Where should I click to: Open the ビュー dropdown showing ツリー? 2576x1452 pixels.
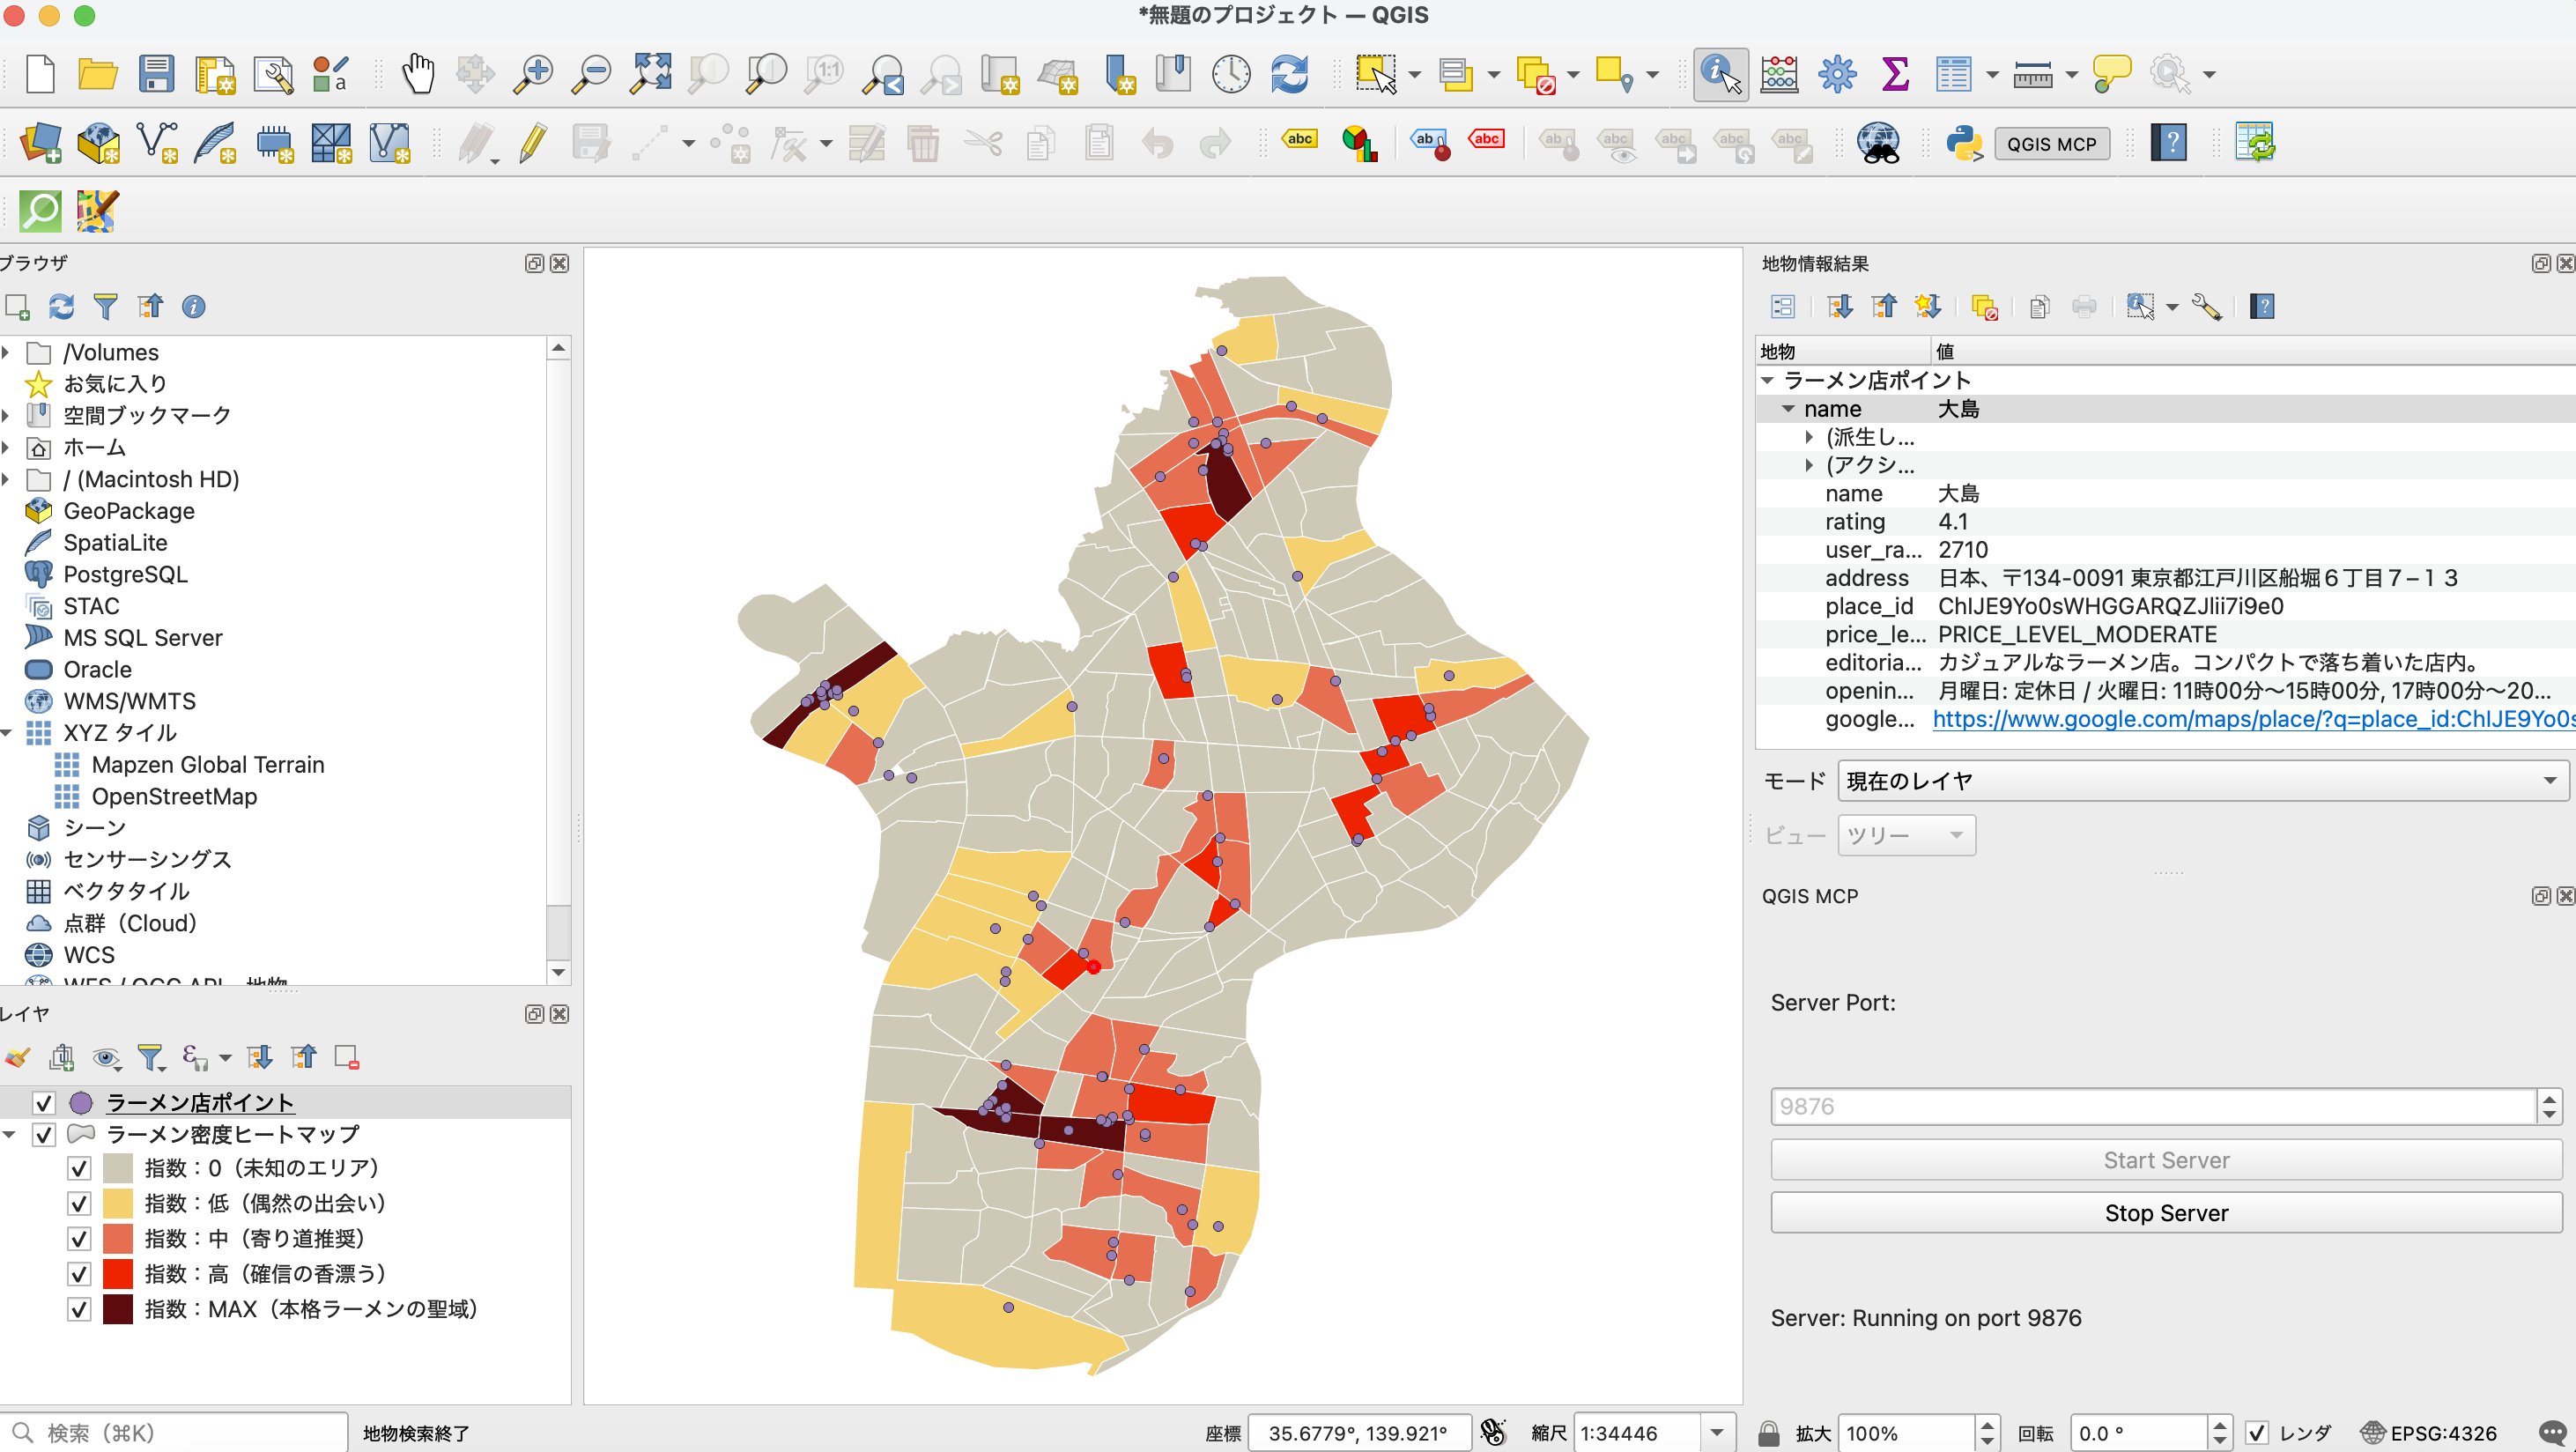click(x=1906, y=835)
